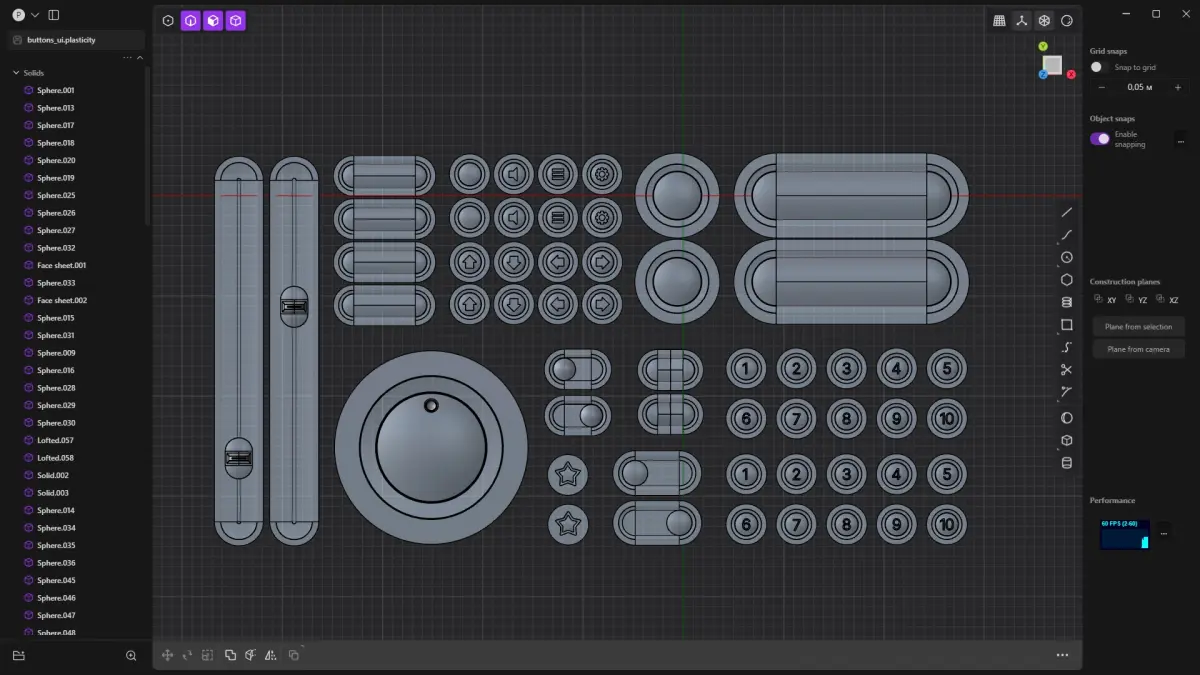Image resolution: width=1200 pixels, height=675 pixels.
Task: Disable the Enable snapping toggle
Action: [1100, 139]
